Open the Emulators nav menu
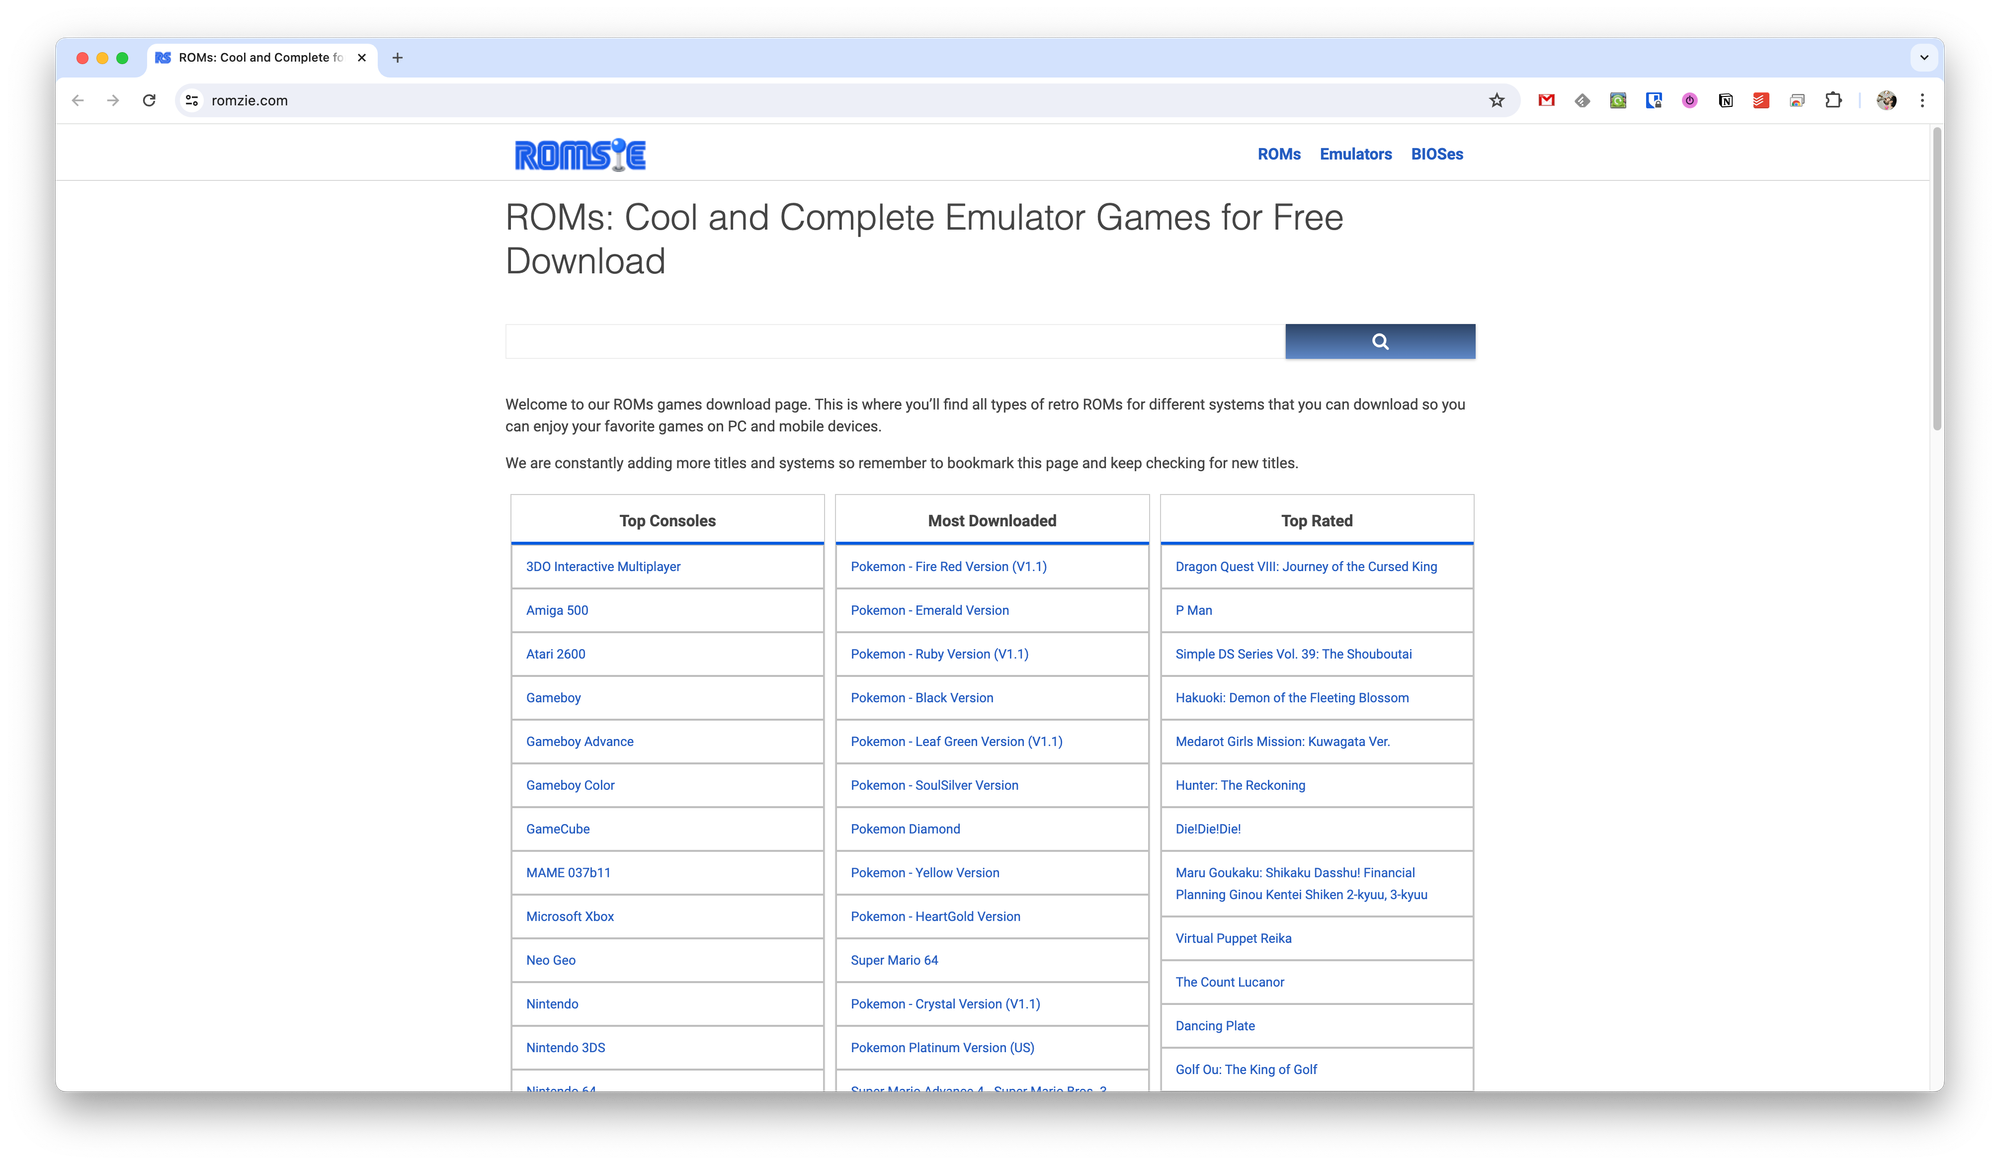 pos(1355,154)
